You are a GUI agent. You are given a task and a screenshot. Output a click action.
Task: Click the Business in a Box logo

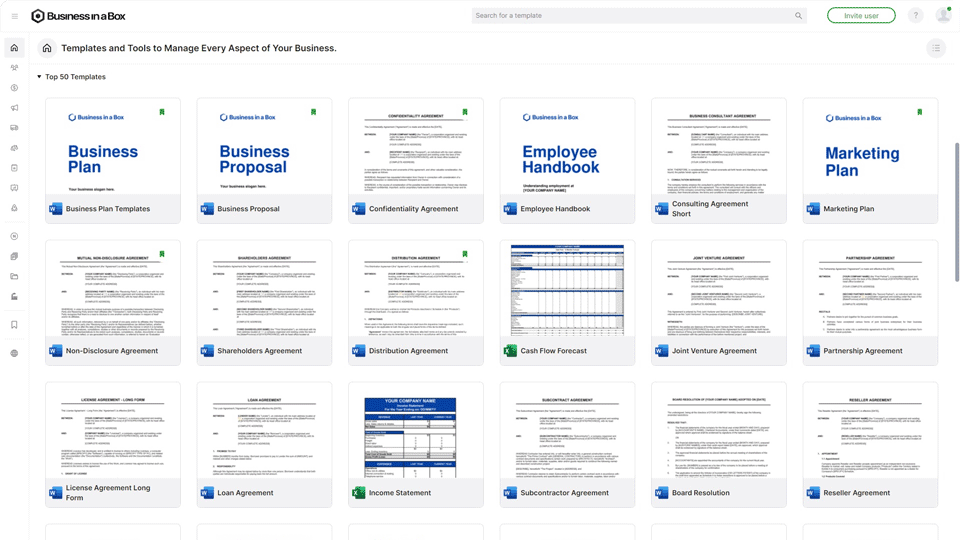78,16
